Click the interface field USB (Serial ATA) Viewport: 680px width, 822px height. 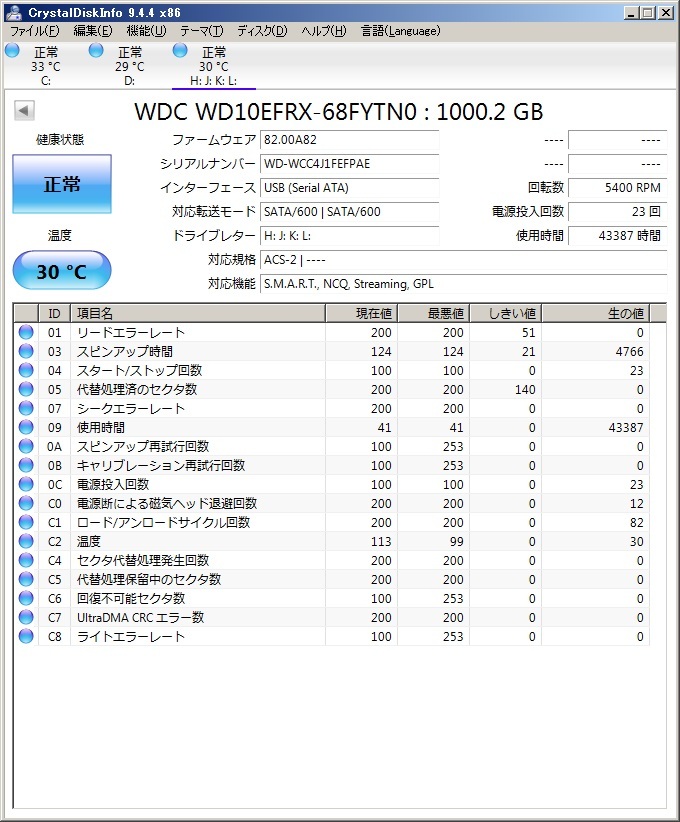click(x=350, y=188)
